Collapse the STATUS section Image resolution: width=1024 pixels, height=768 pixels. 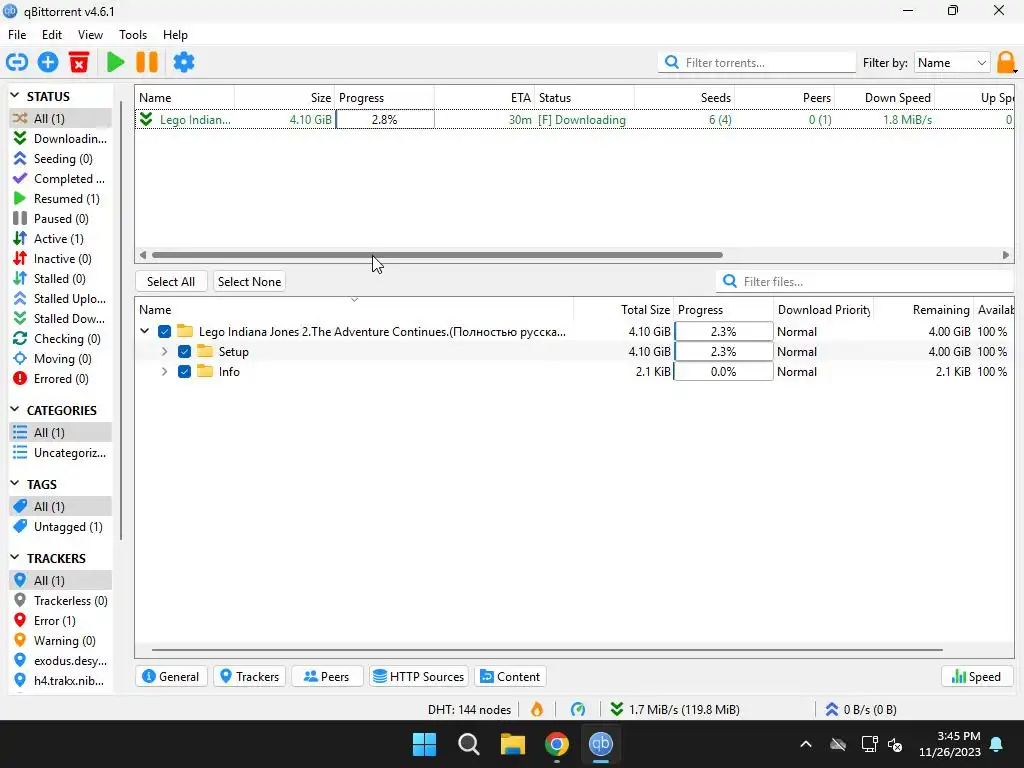click(x=14, y=96)
